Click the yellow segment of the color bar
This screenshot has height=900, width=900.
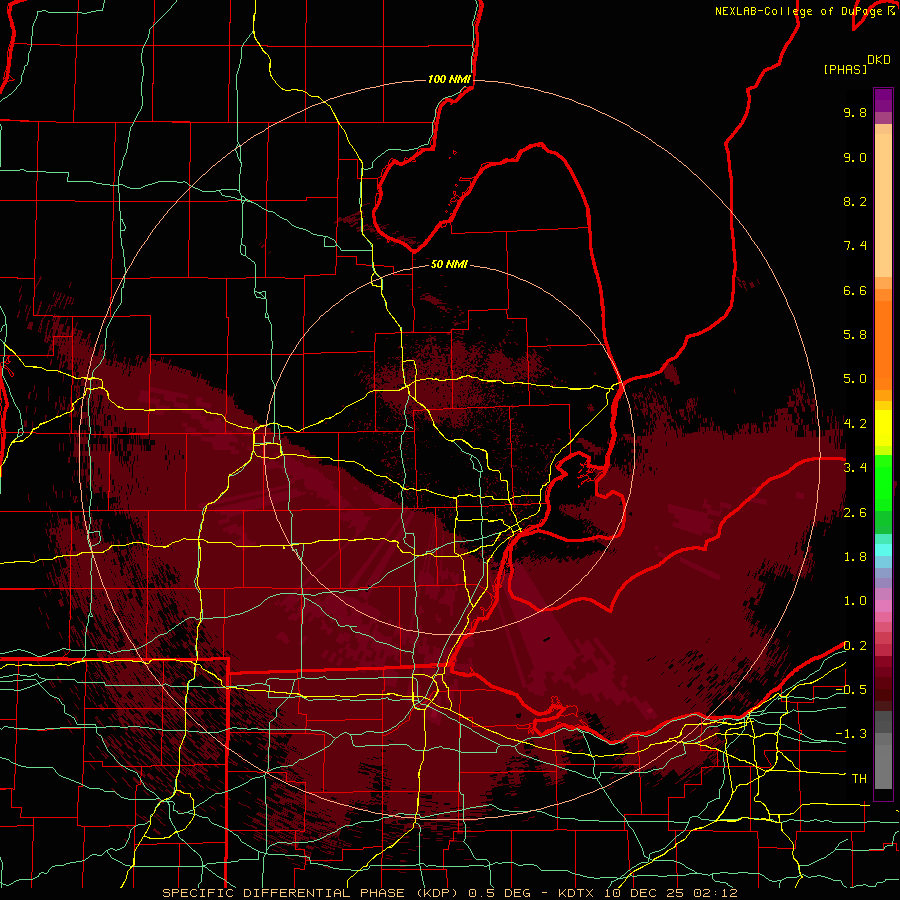click(883, 428)
